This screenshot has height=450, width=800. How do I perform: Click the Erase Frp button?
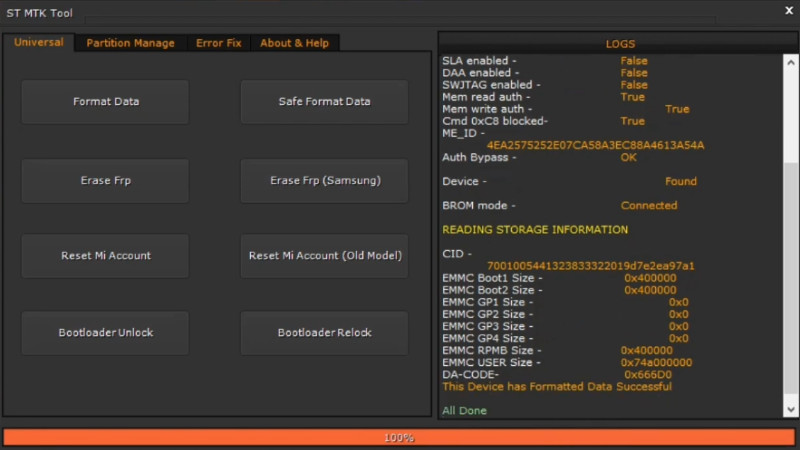click(106, 181)
